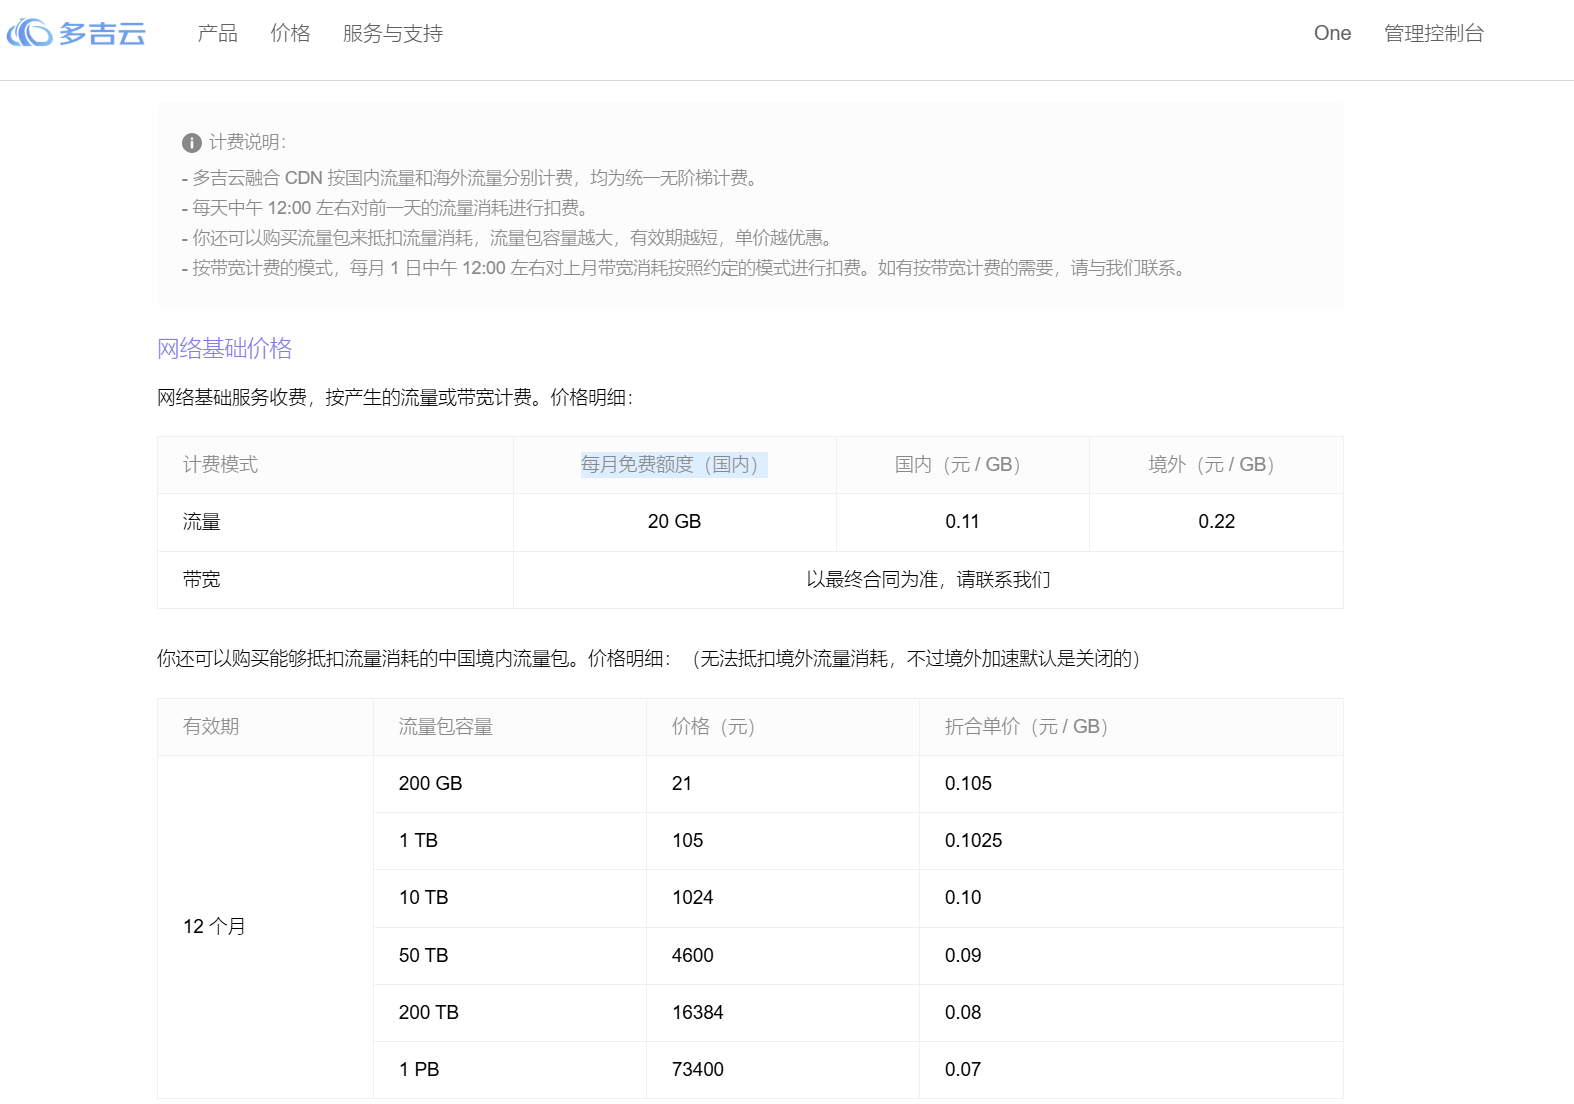Image resolution: width=1574 pixels, height=1104 pixels.
Task: Click the 1 TB package row
Action: [858, 841]
